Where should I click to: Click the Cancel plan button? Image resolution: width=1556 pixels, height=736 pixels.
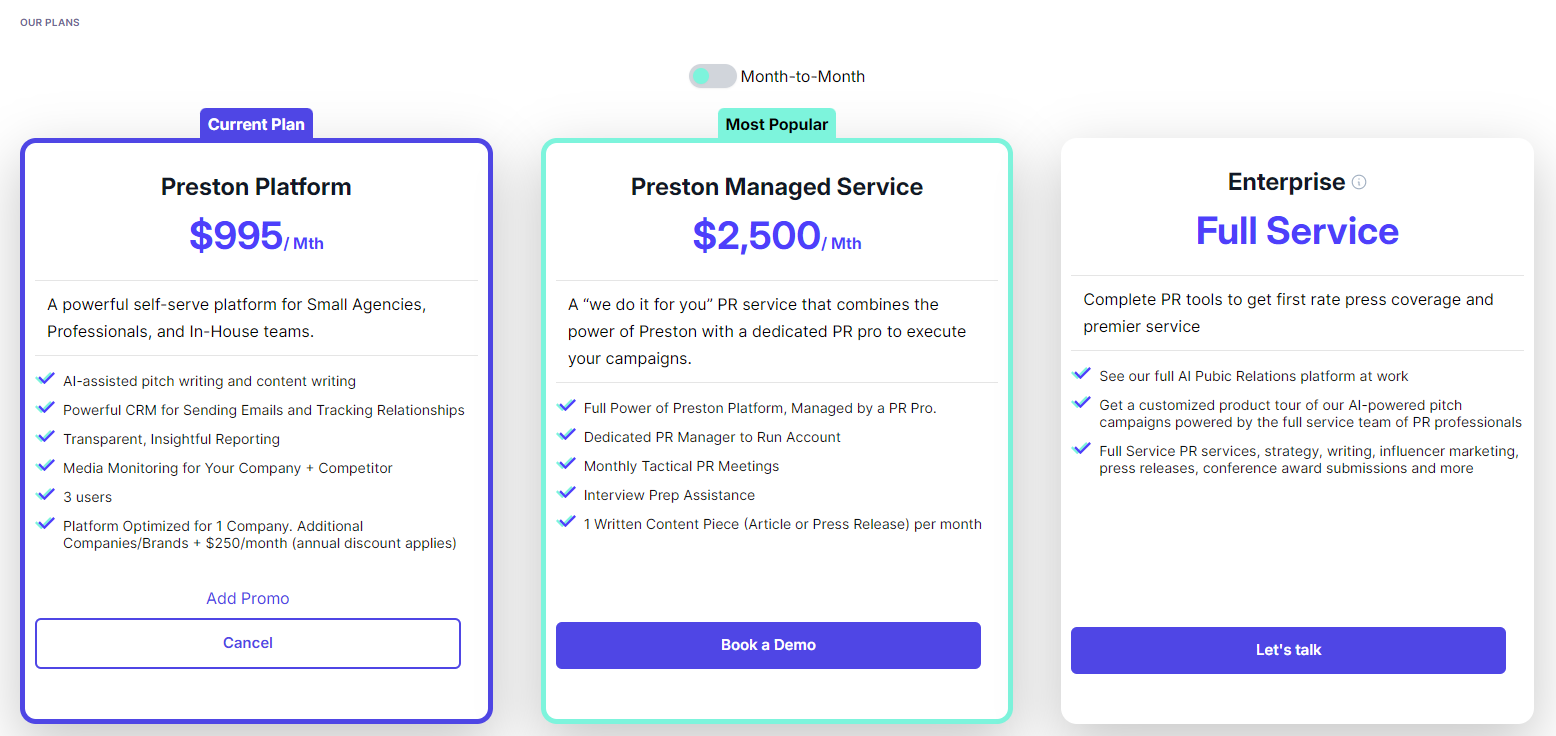point(248,643)
